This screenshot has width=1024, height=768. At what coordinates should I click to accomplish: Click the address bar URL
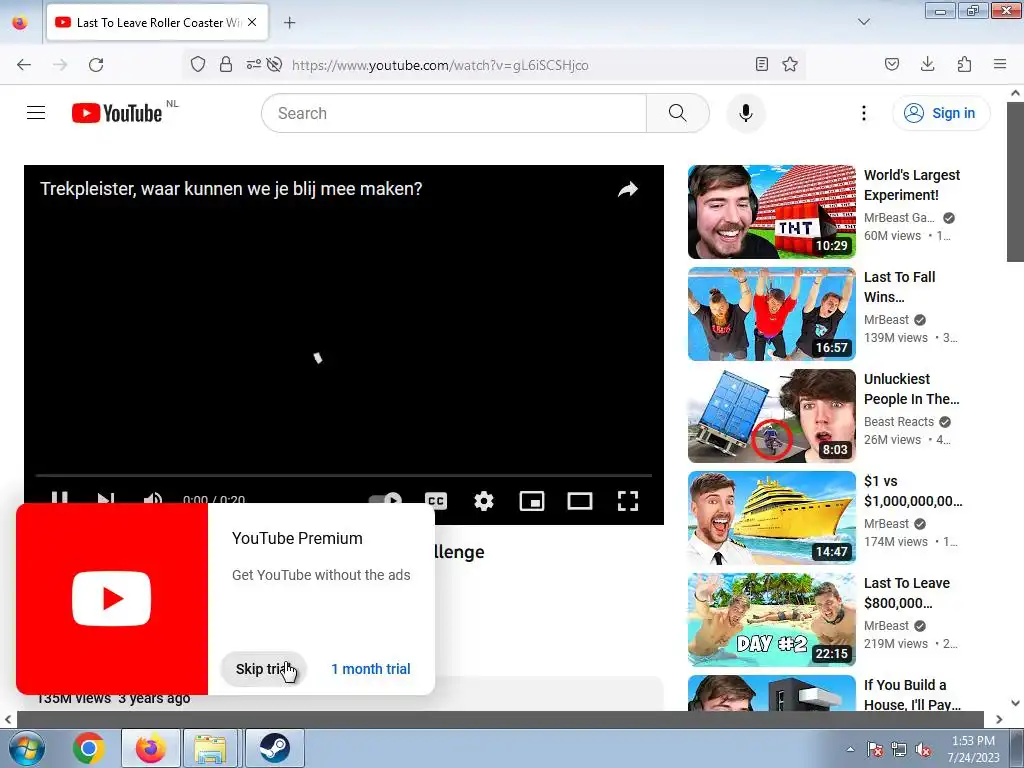coord(440,65)
